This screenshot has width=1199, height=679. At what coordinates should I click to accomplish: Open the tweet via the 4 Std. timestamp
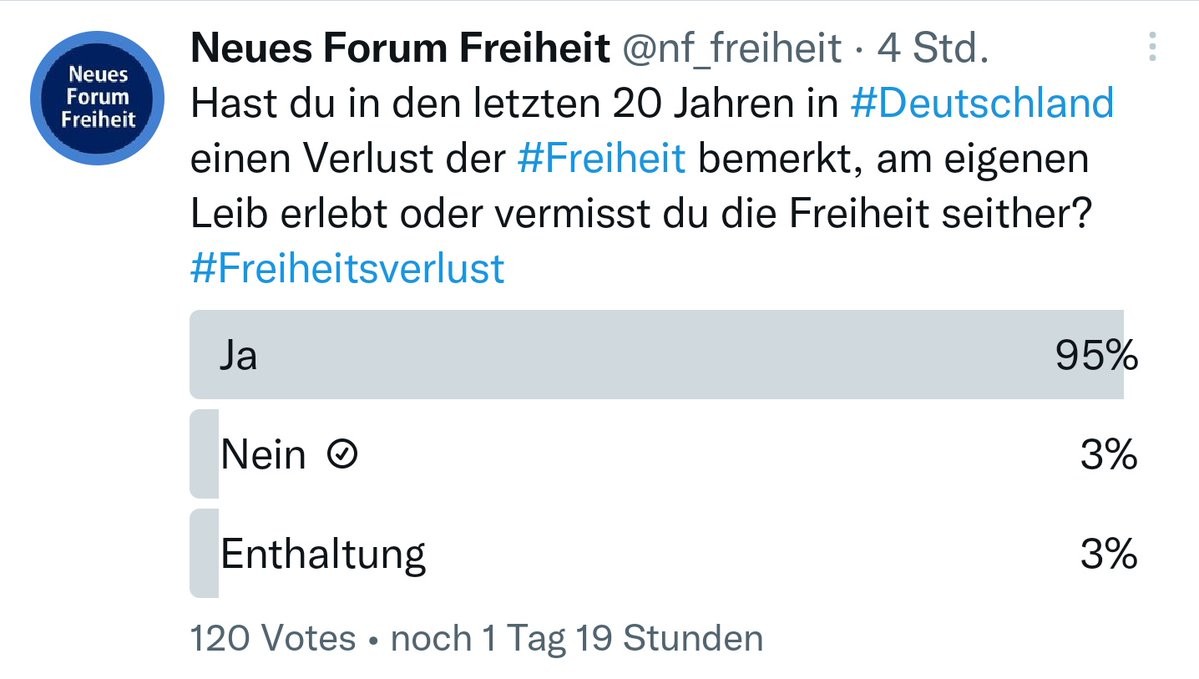(x=933, y=47)
